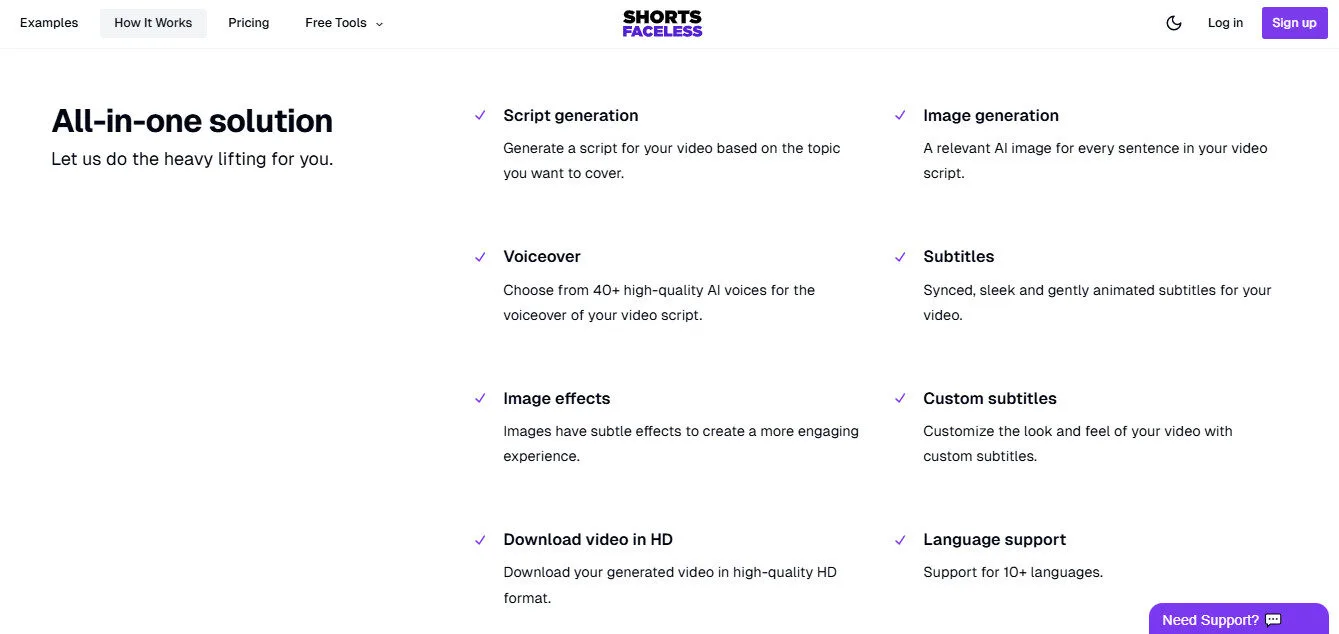Click the chat bubble icon on Need Support

[1272, 619]
